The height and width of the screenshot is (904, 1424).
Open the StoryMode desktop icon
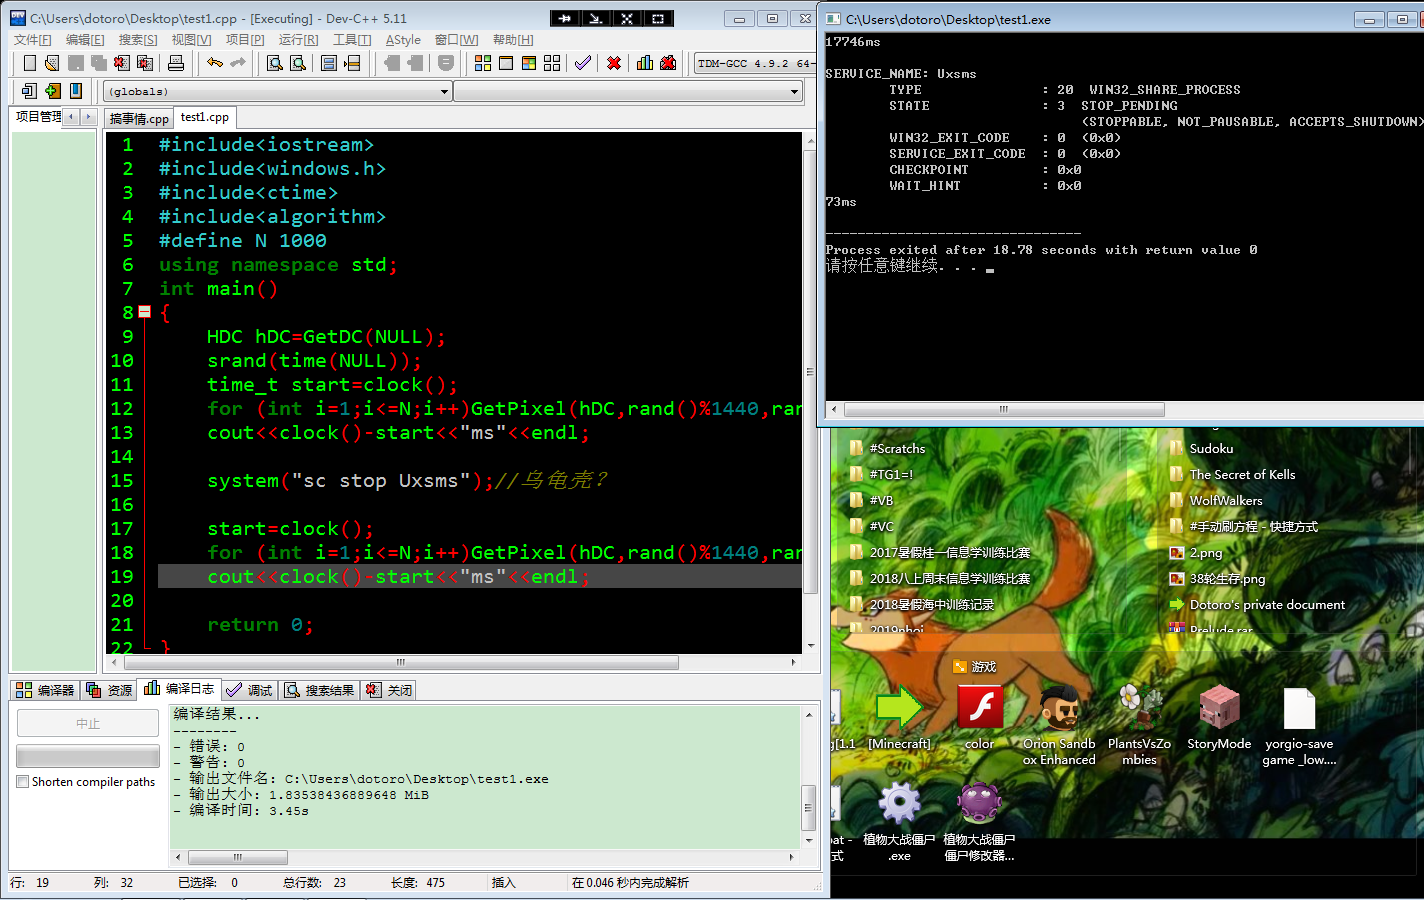[x=1219, y=718]
